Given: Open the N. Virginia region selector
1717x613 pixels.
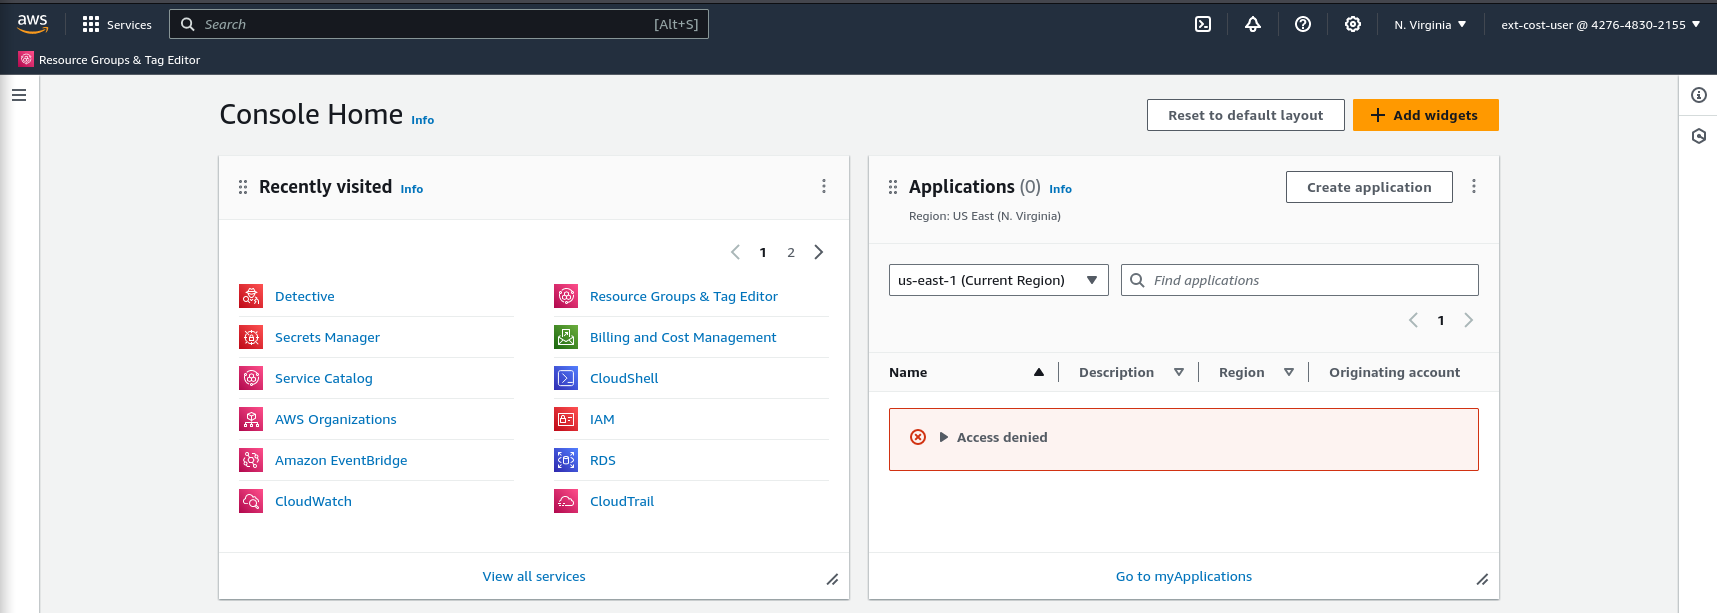Looking at the screenshot, I should point(1430,24).
